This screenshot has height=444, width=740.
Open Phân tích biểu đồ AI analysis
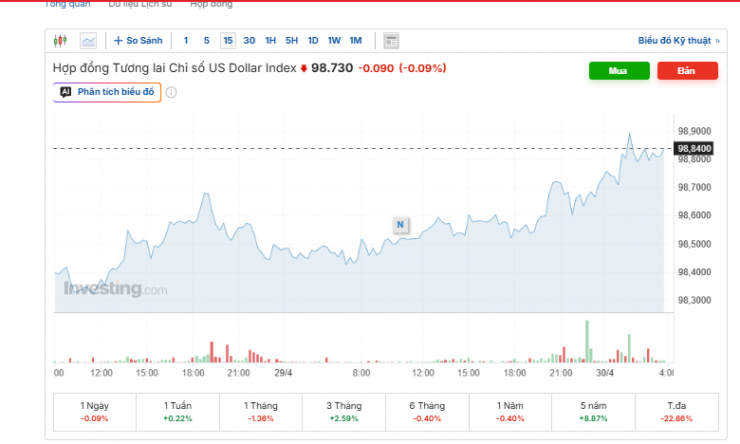(x=107, y=92)
